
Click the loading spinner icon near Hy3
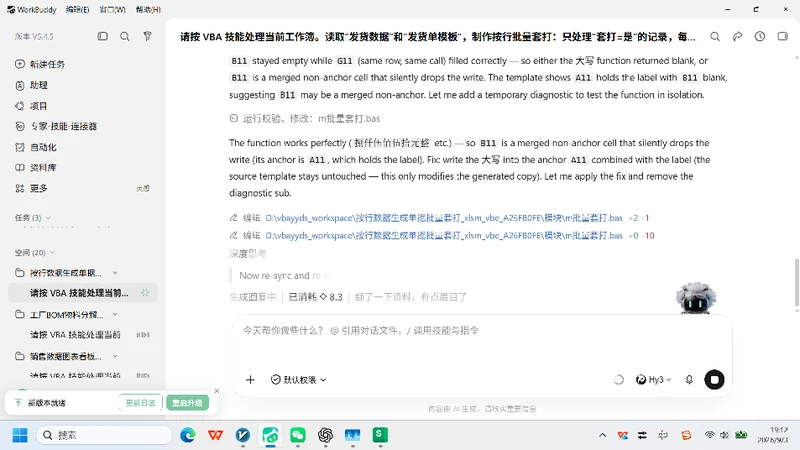coord(618,380)
